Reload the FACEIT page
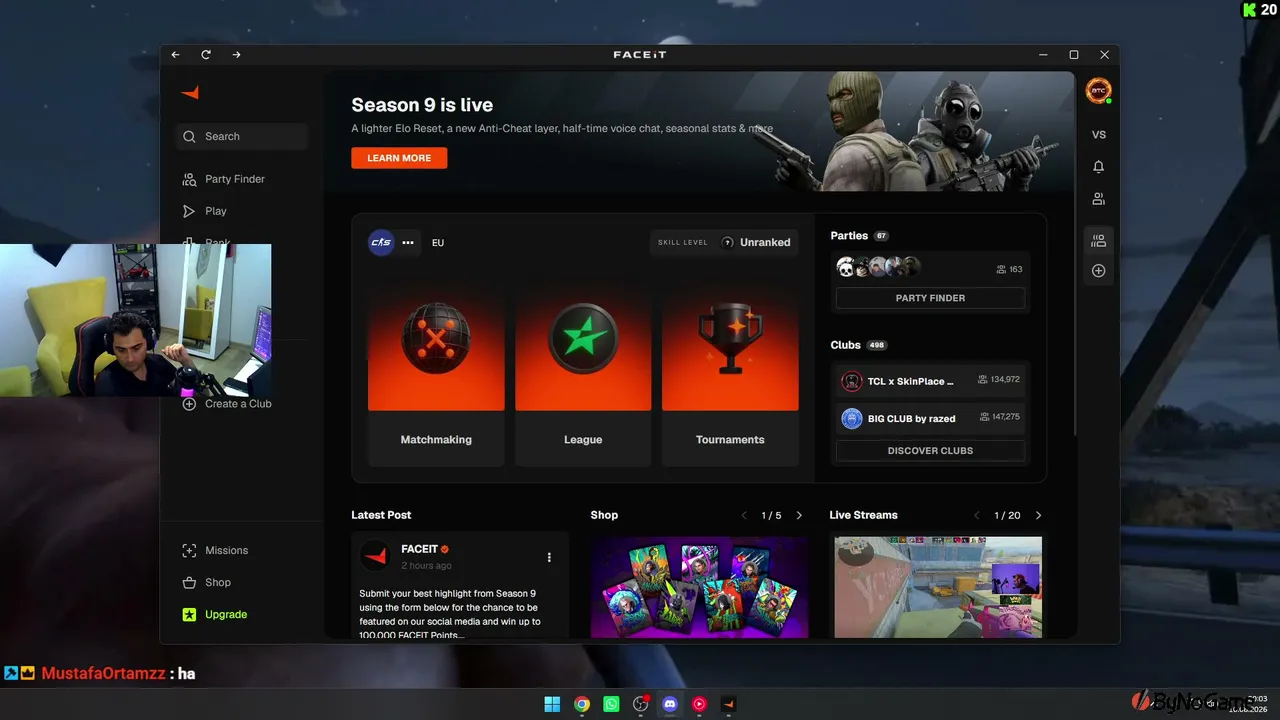Screen dimensions: 1280x720 click(x=206, y=55)
